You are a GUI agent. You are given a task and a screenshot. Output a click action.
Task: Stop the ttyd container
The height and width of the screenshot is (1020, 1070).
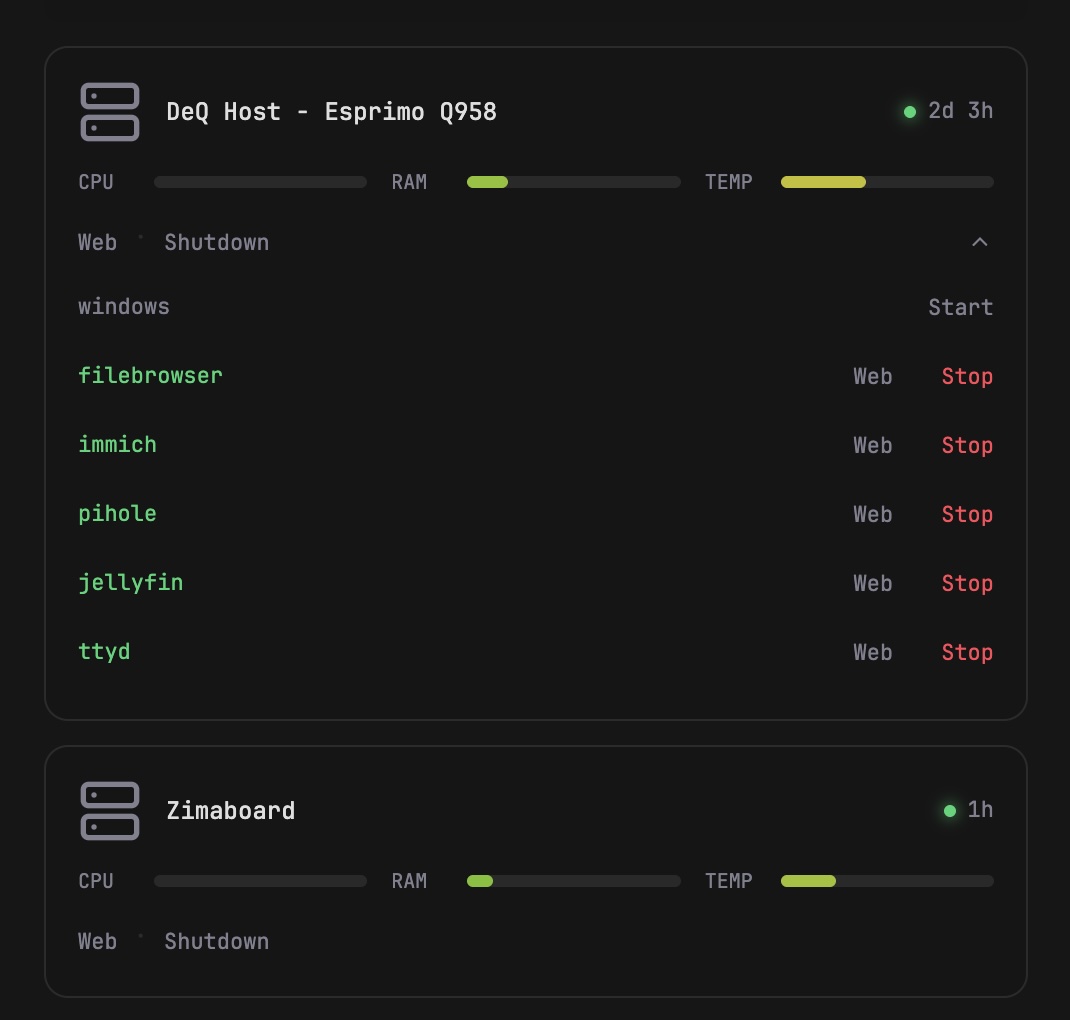pos(967,653)
